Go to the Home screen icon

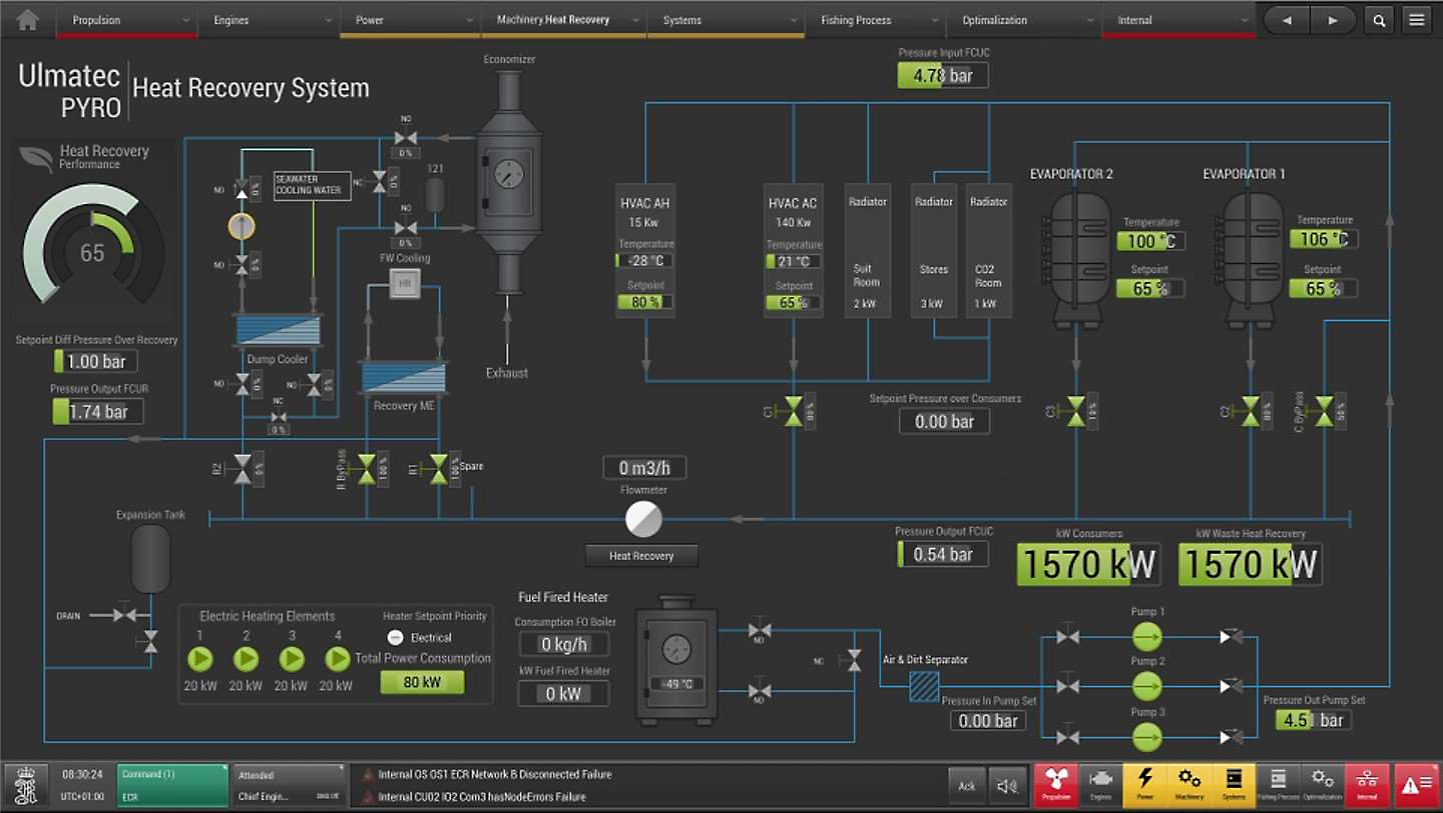[x=27, y=20]
